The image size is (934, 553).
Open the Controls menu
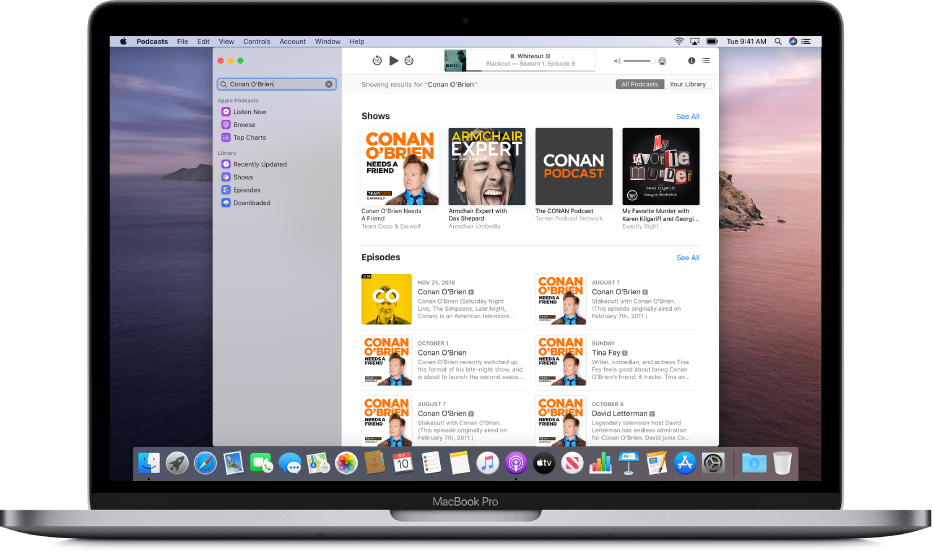(257, 42)
